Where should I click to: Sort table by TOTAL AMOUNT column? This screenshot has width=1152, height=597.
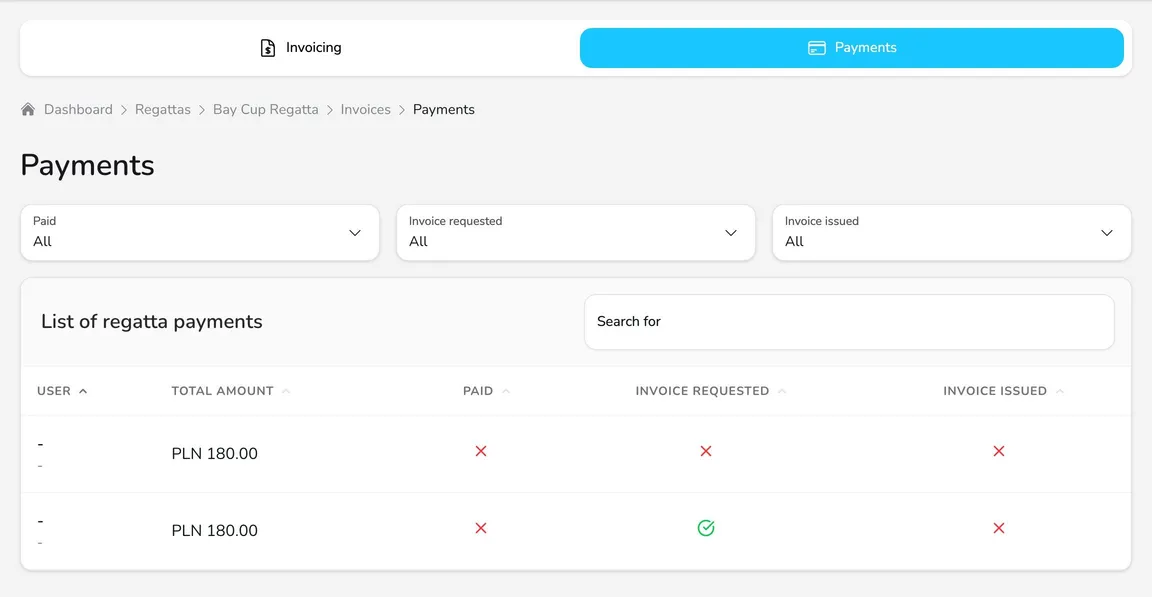[x=231, y=391]
